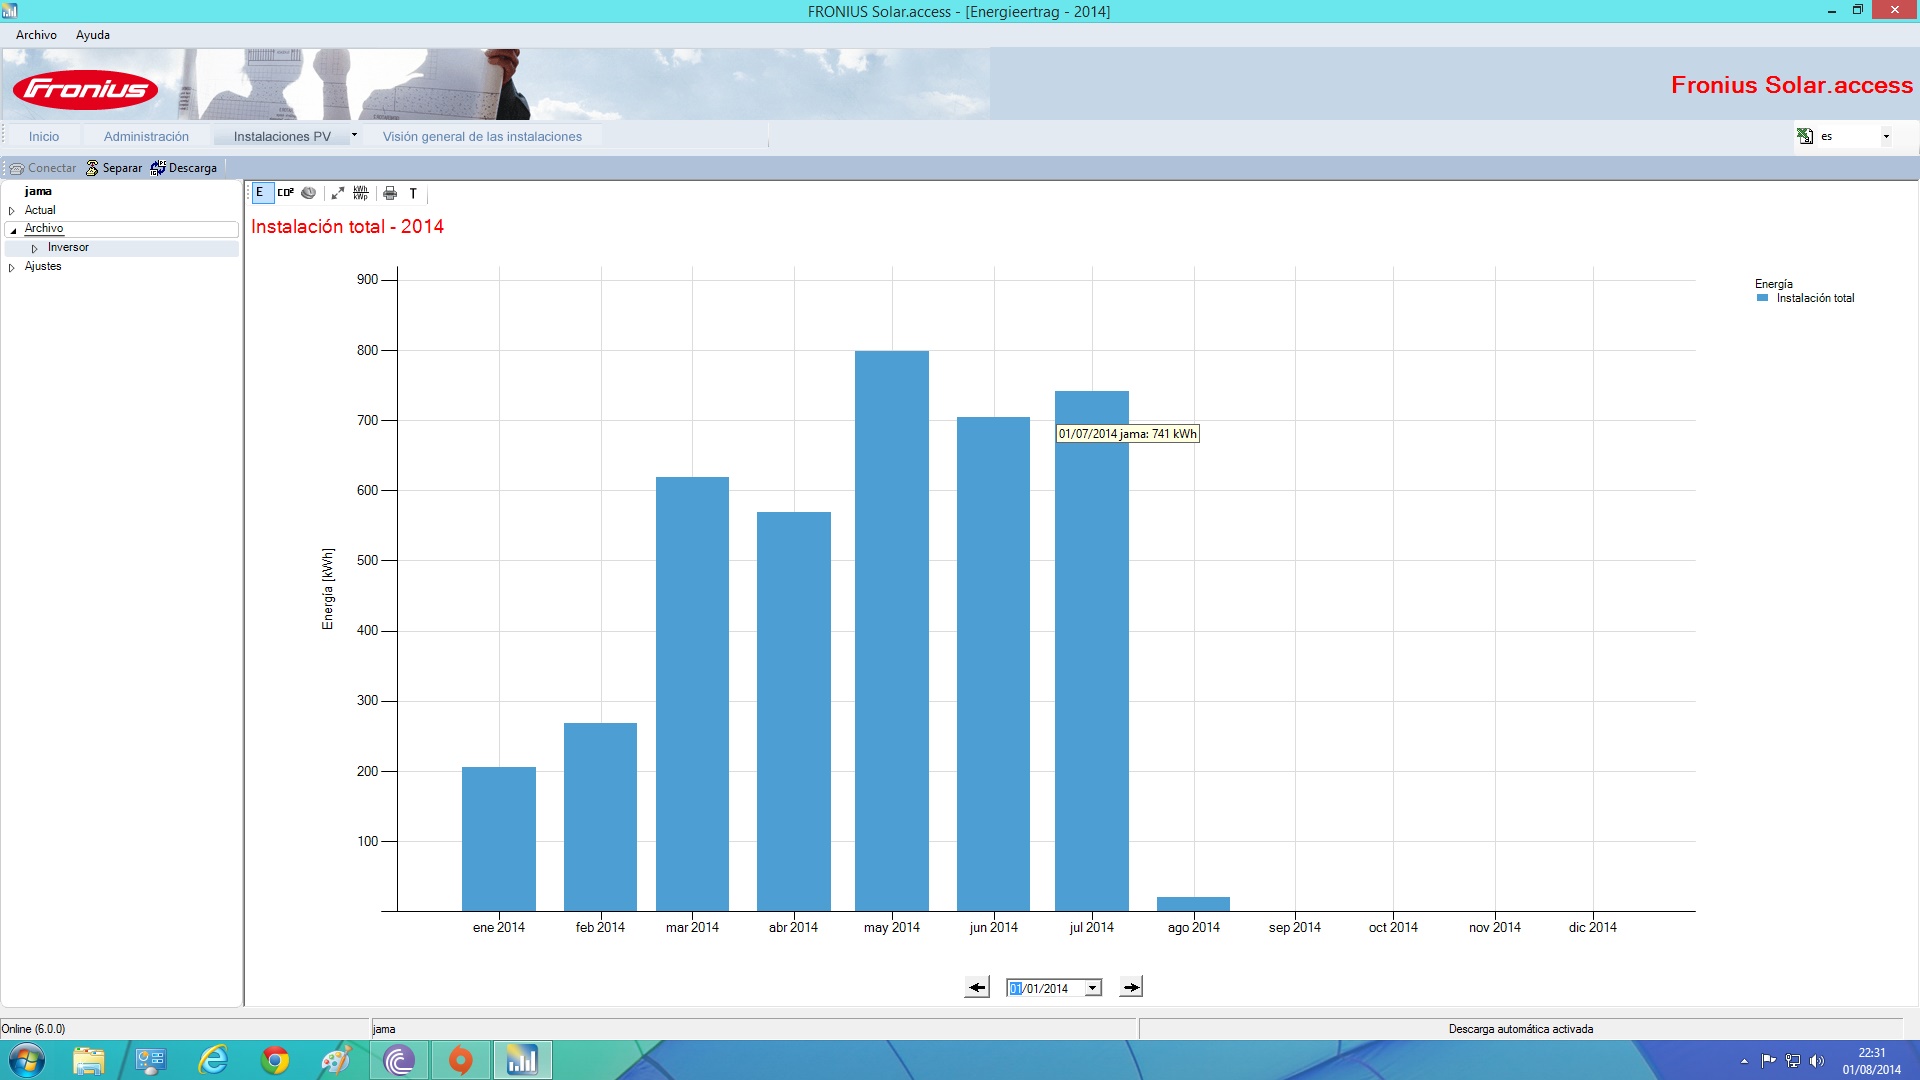1920x1080 pixels.
Task: Open Paint from the taskbar
Action: (336, 1060)
